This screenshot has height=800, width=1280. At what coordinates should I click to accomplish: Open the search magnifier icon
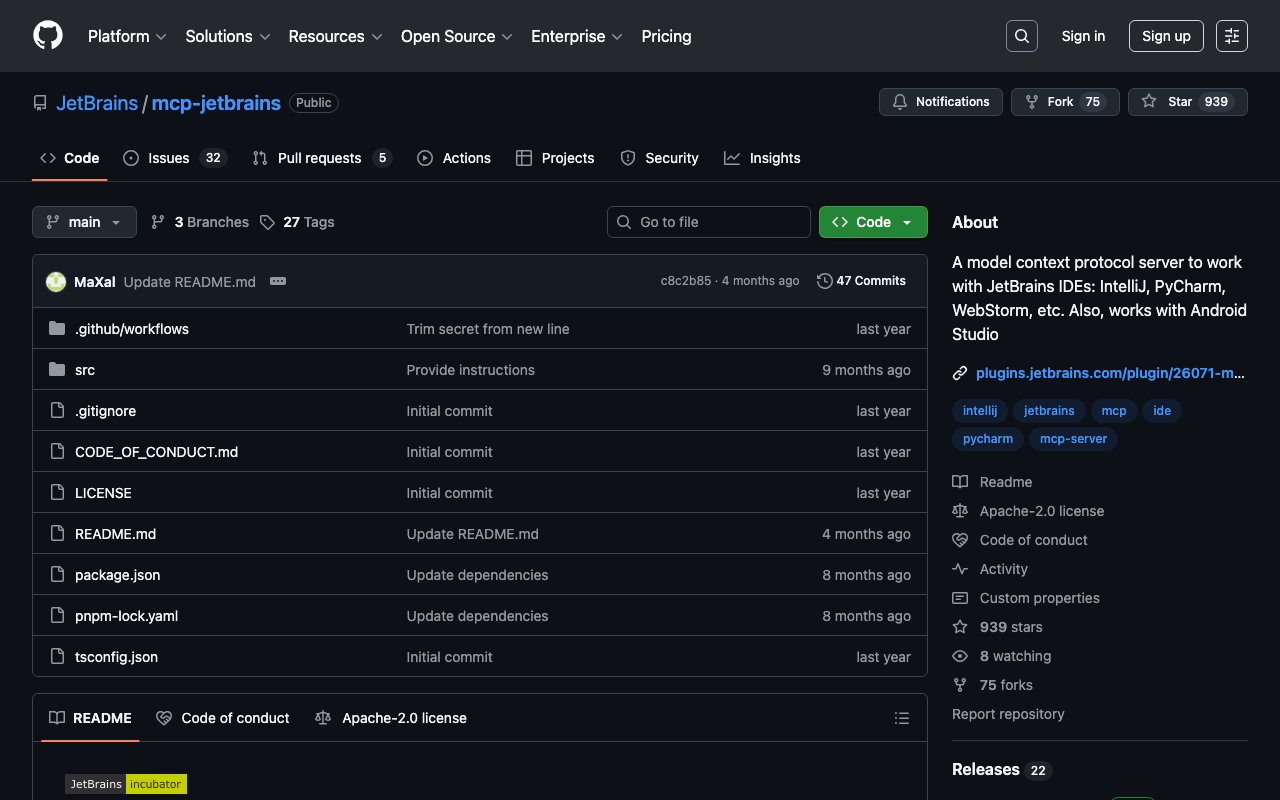coord(1021,36)
